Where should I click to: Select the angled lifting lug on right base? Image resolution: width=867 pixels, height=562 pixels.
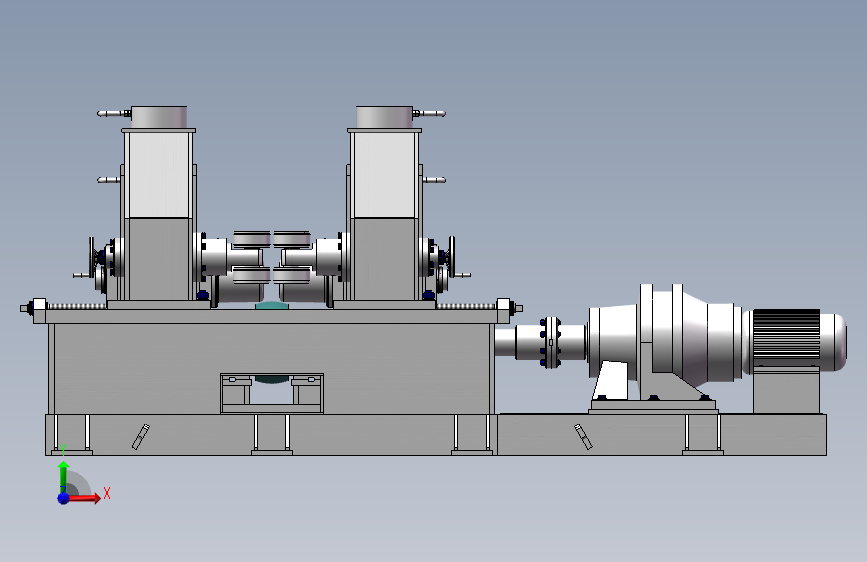click(x=583, y=437)
